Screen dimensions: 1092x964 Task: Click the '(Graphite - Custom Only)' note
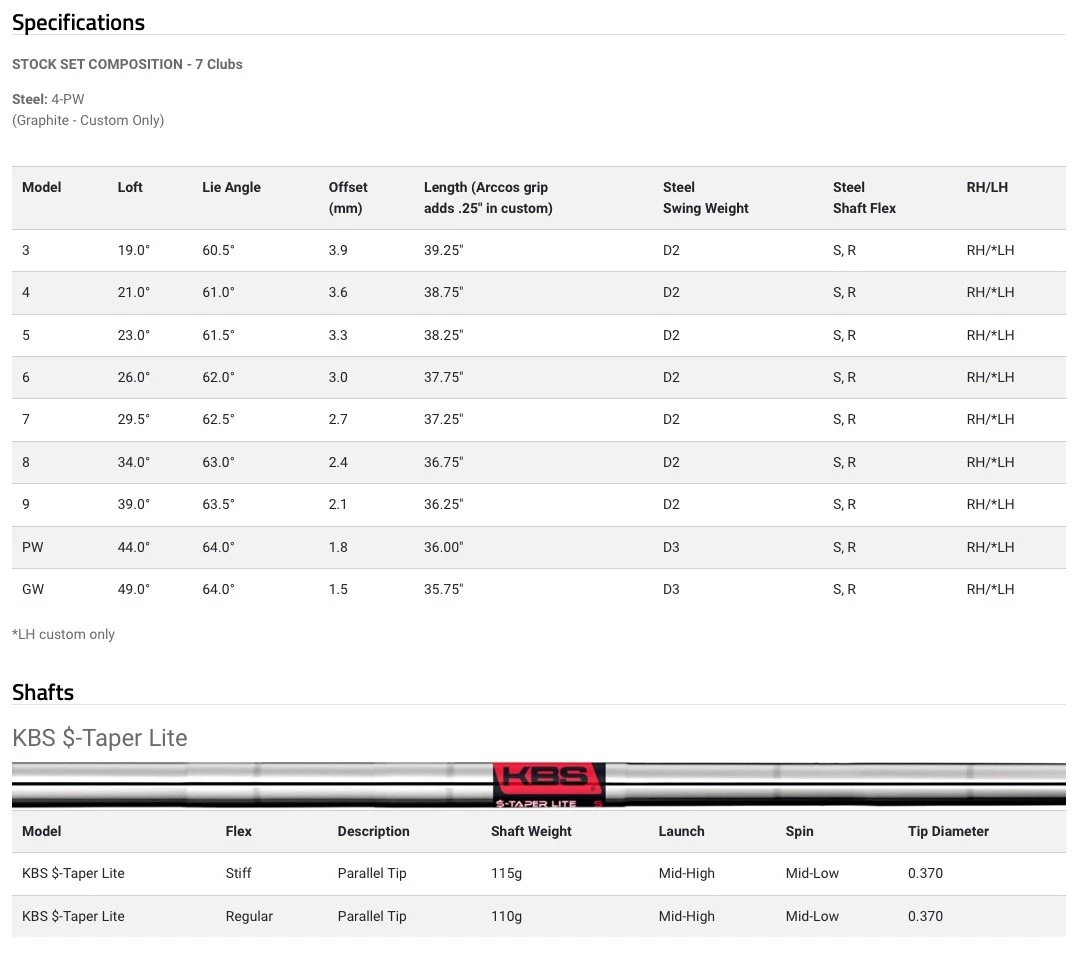(88, 120)
